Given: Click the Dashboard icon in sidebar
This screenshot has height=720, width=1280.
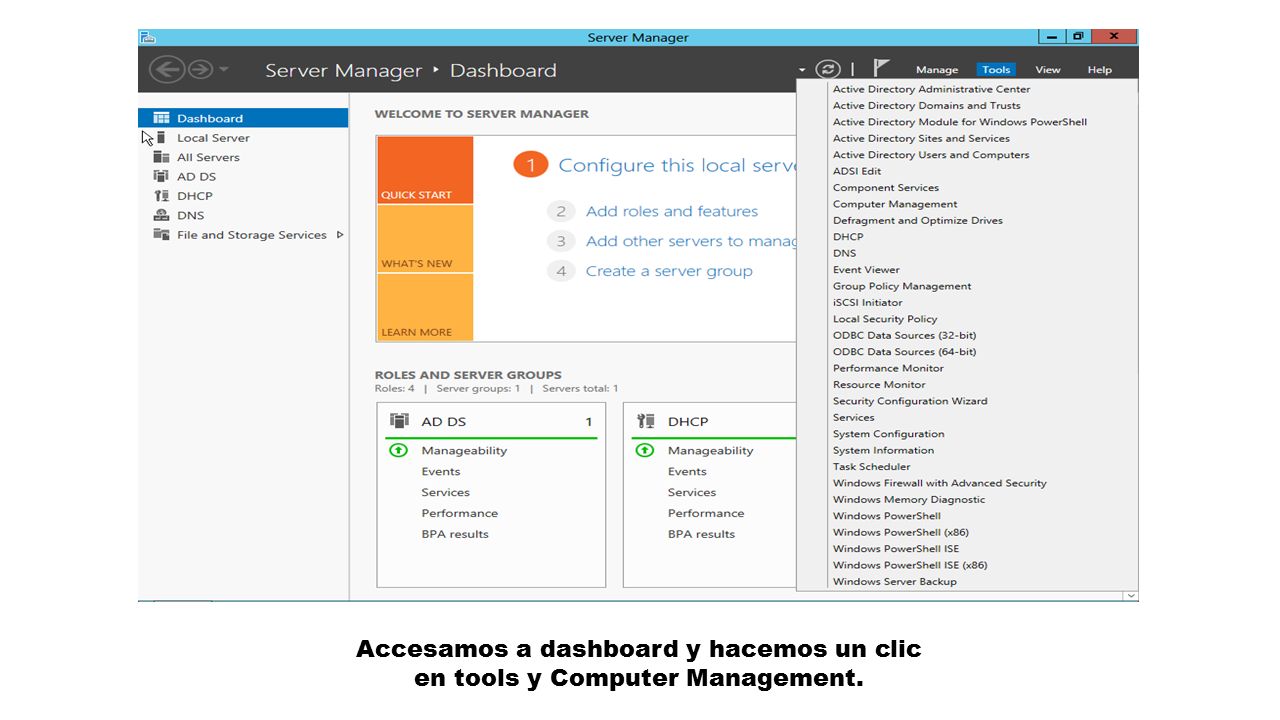Looking at the screenshot, I should [x=160, y=118].
